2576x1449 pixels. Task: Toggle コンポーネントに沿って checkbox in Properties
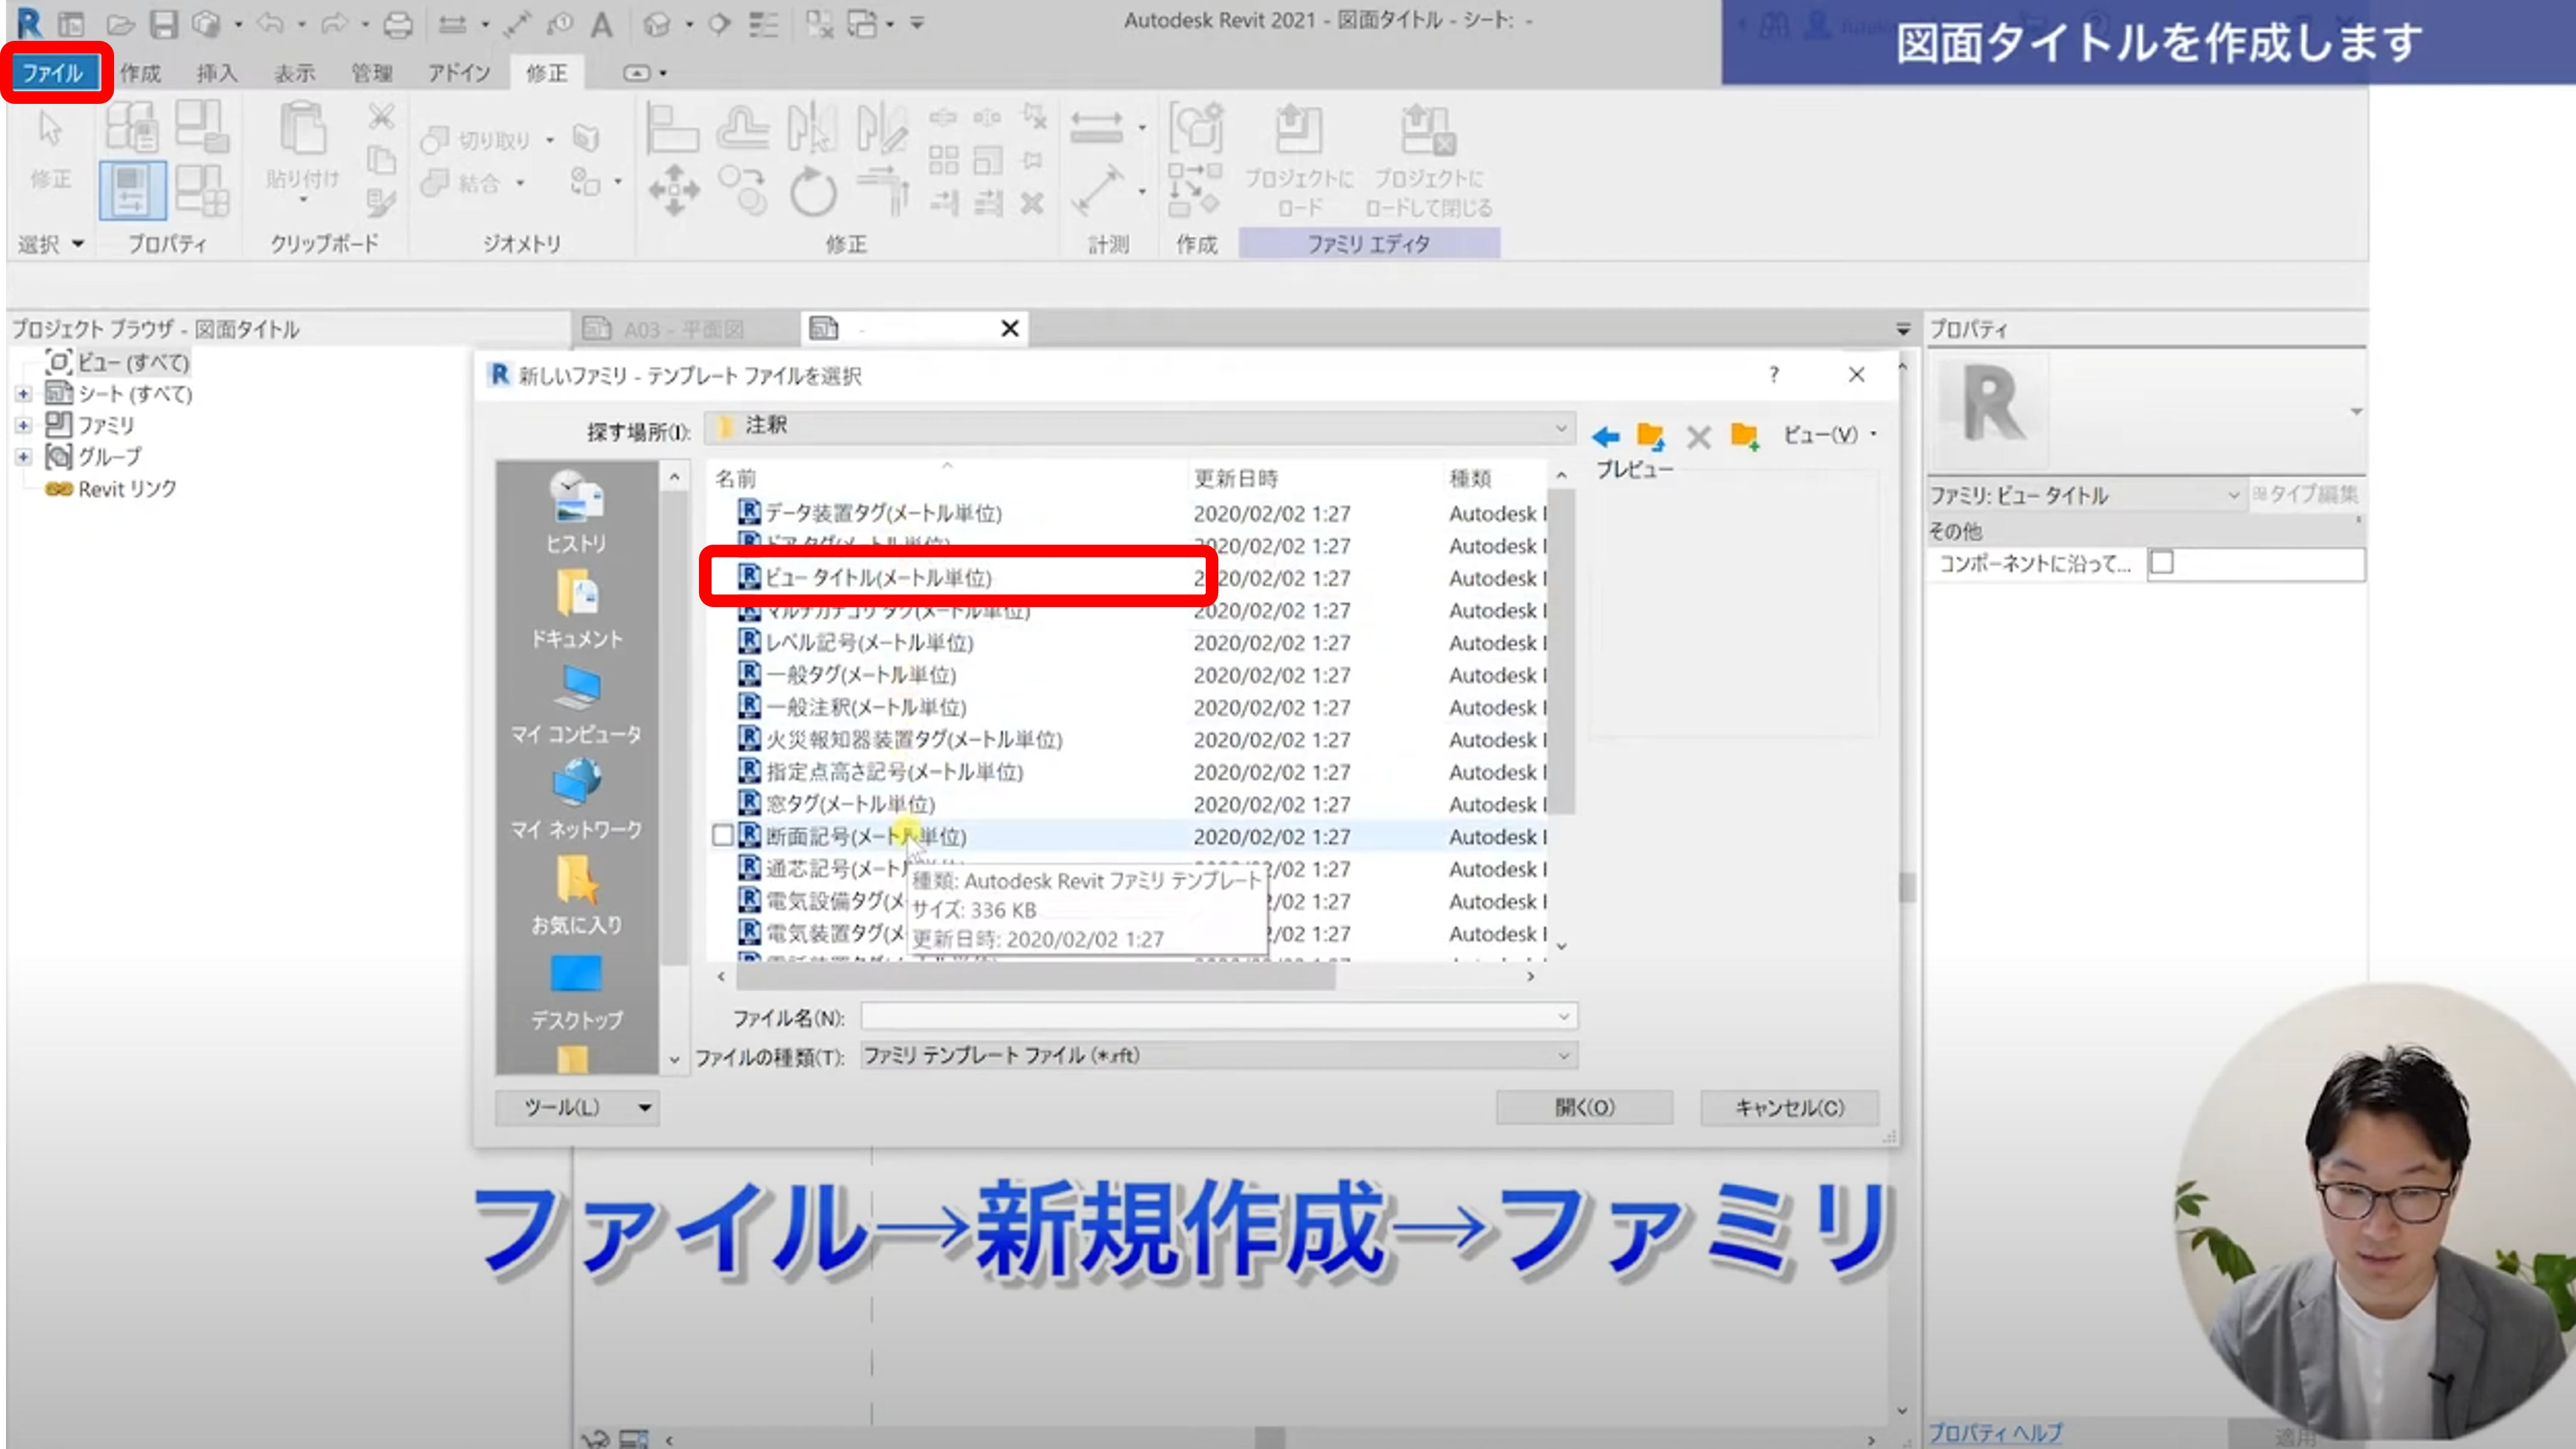tap(2162, 563)
